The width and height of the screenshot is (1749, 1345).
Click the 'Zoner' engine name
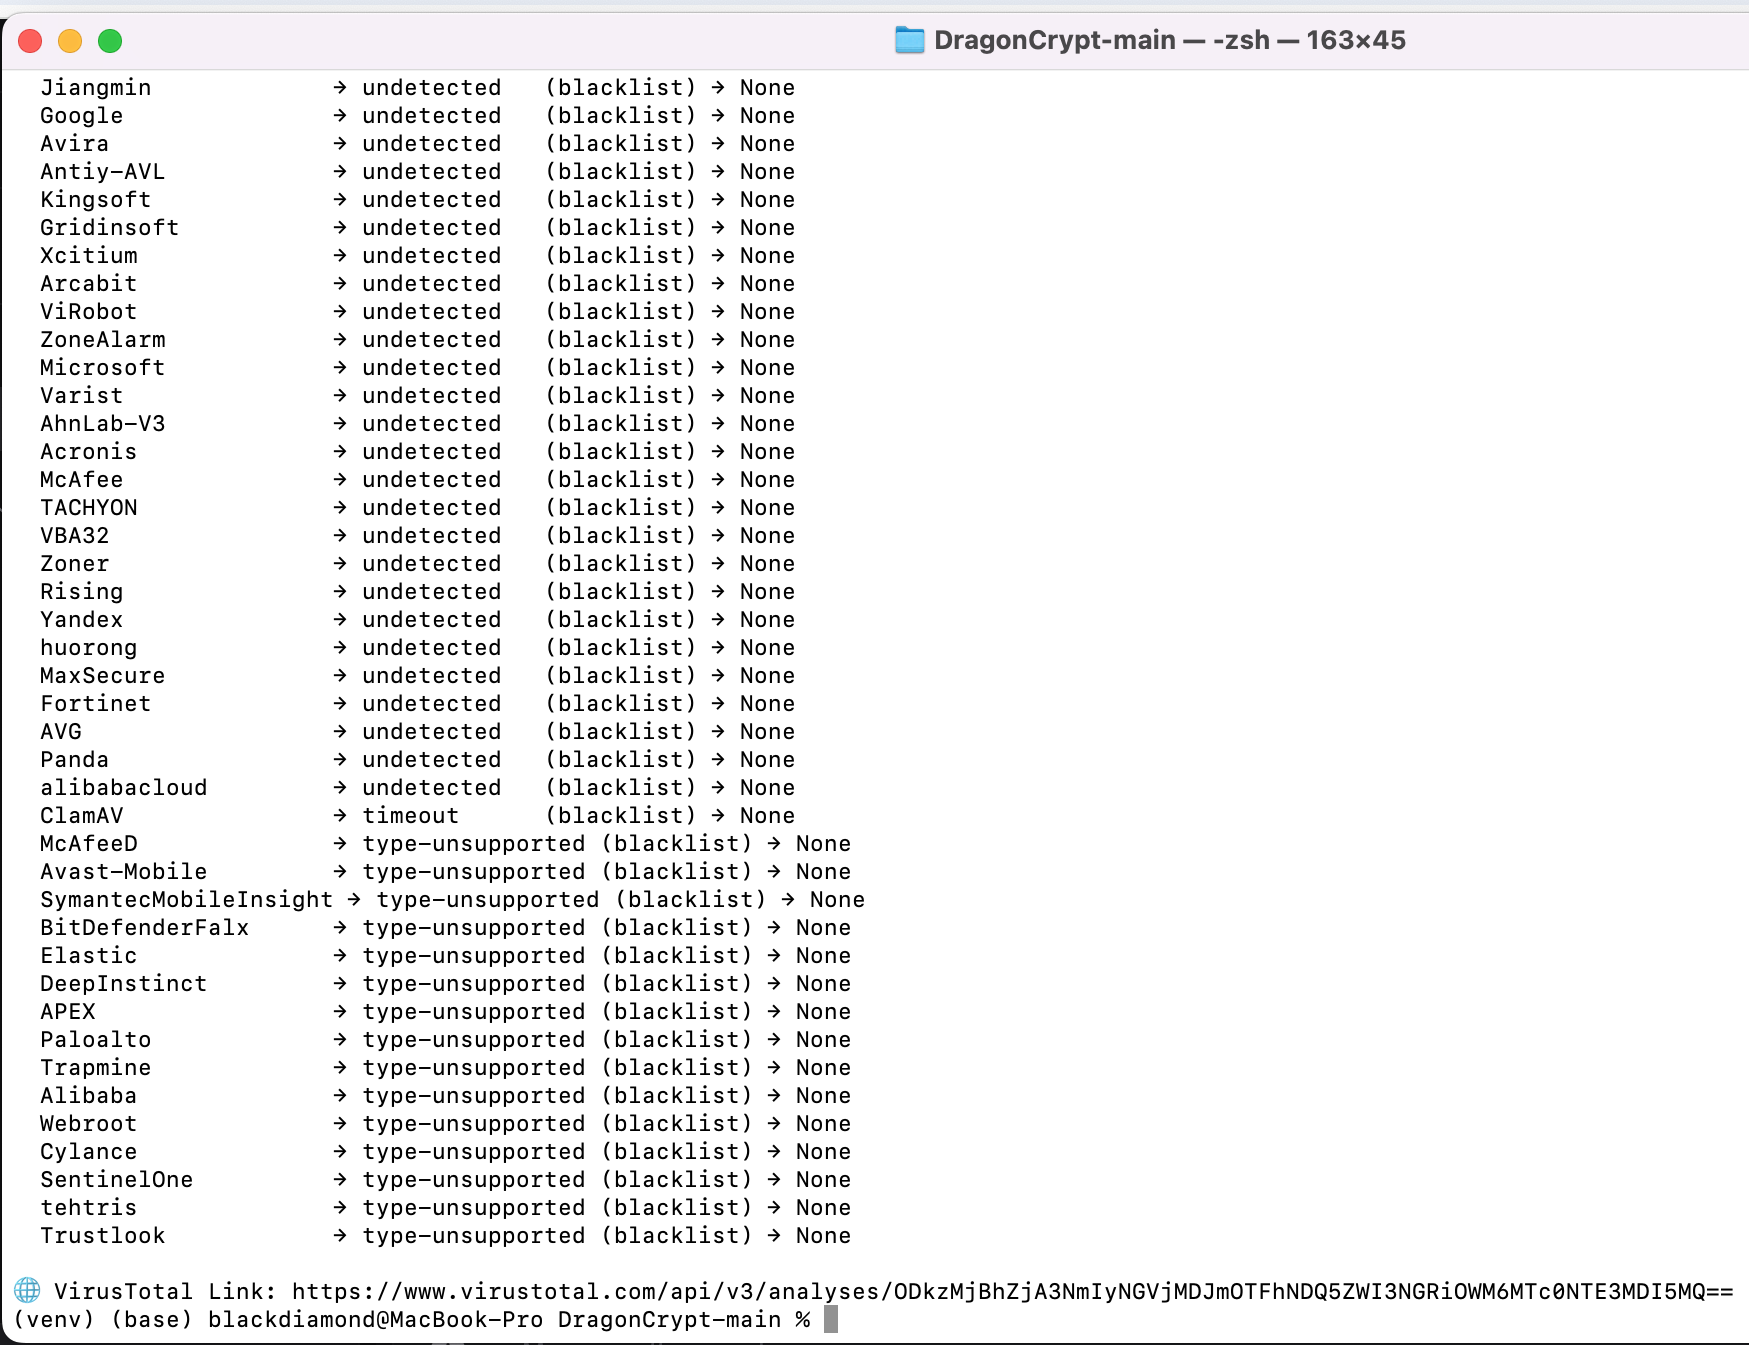pyautogui.click(x=75, y=564)
